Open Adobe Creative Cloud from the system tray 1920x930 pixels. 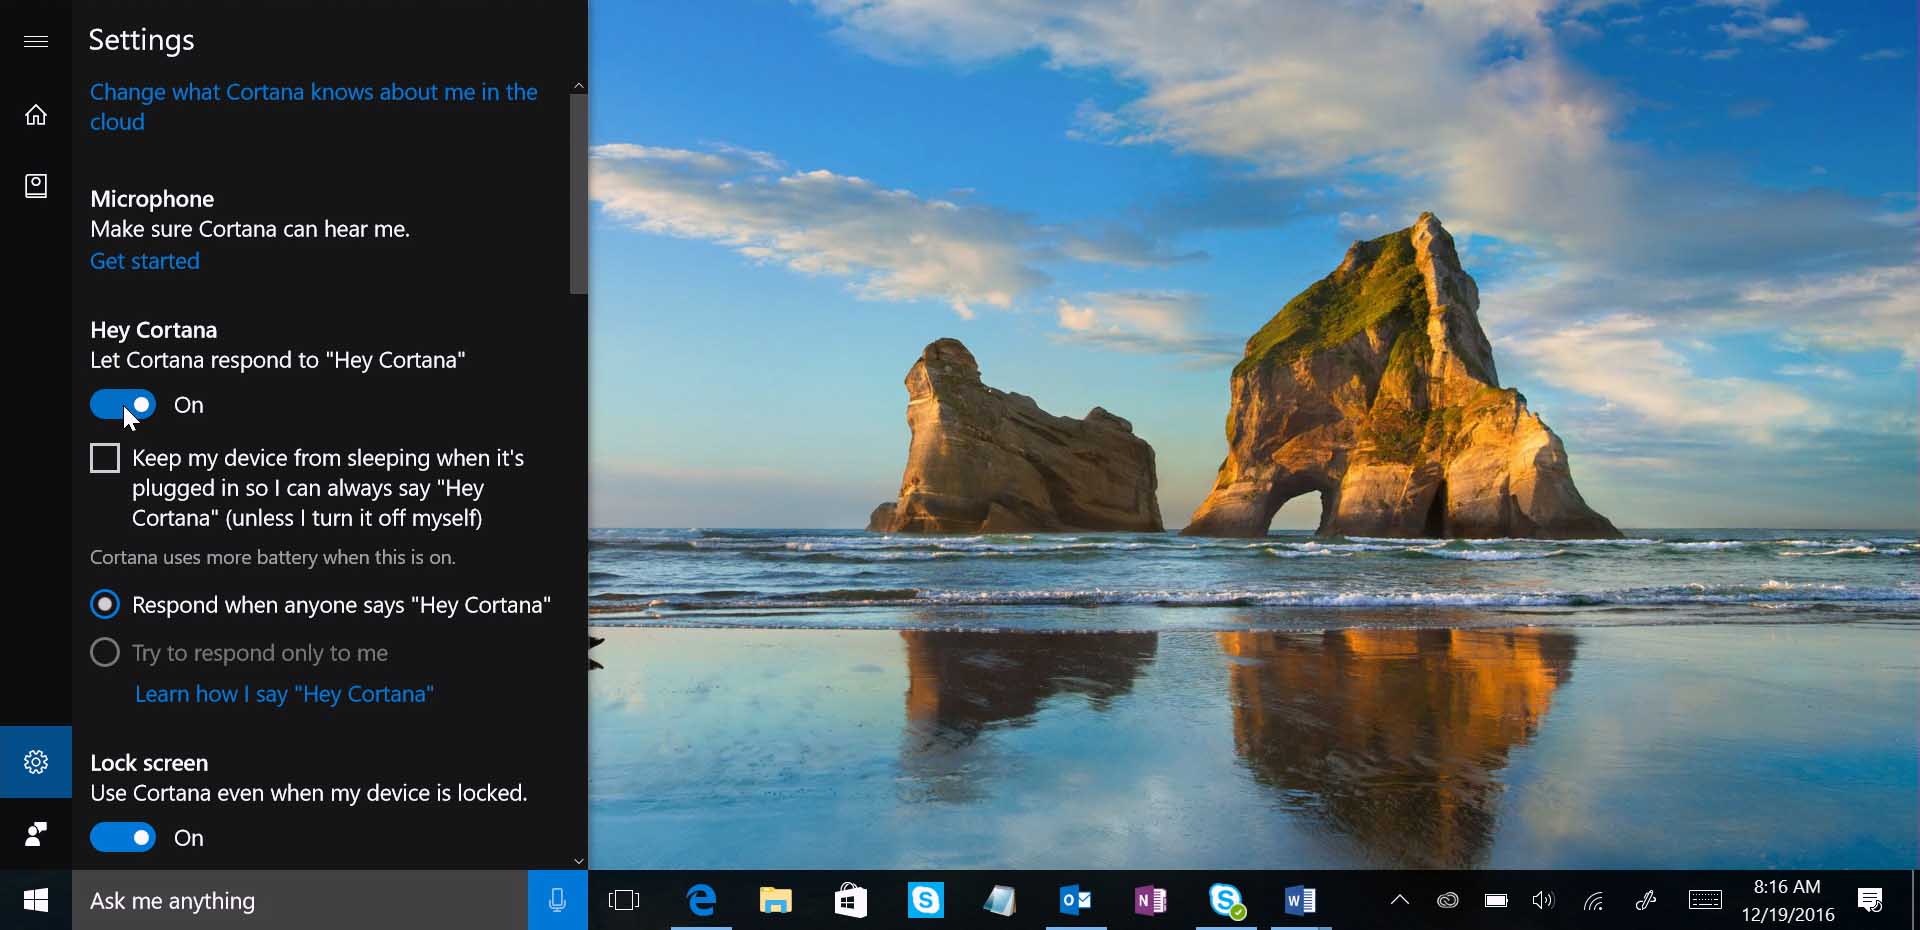pyautogui.click(x=1448, y=899)
